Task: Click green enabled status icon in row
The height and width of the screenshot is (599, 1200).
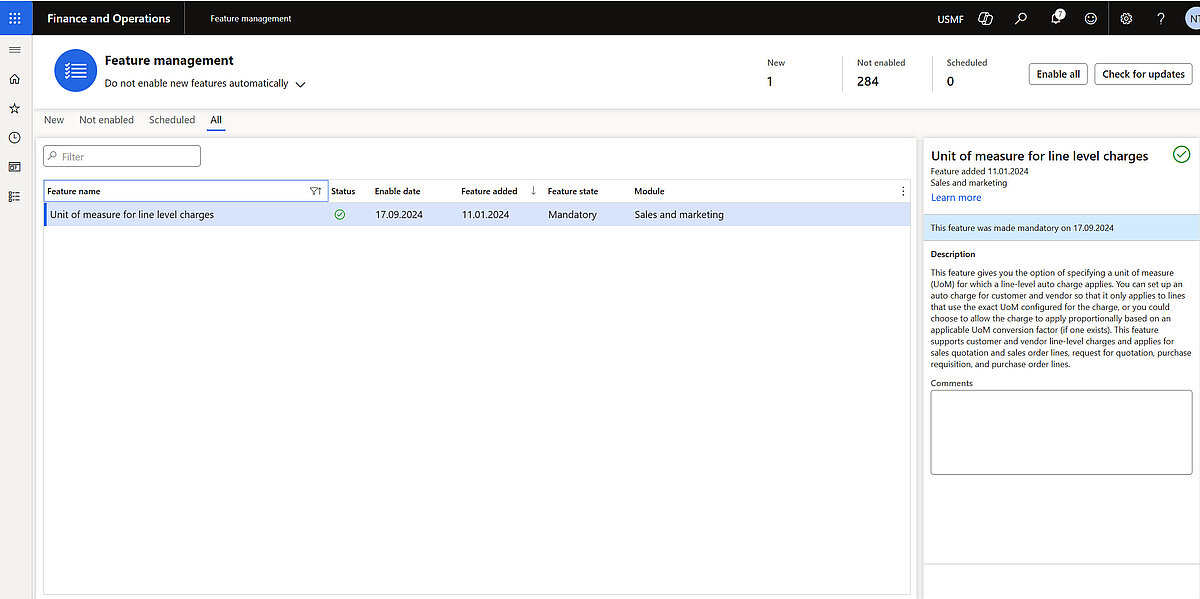Action: (x=340, y=214)
